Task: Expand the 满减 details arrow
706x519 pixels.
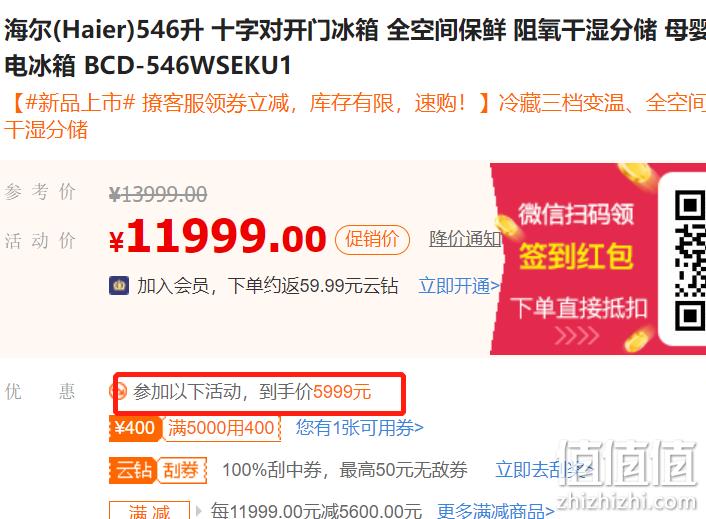Action: (x=199, y=511)
